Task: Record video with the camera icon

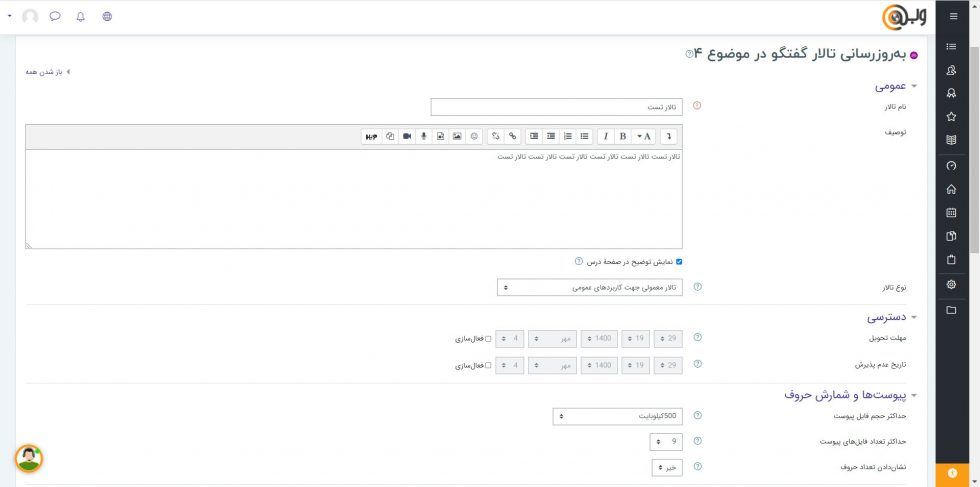Action: pyautogui.click(x=407, y=136)
